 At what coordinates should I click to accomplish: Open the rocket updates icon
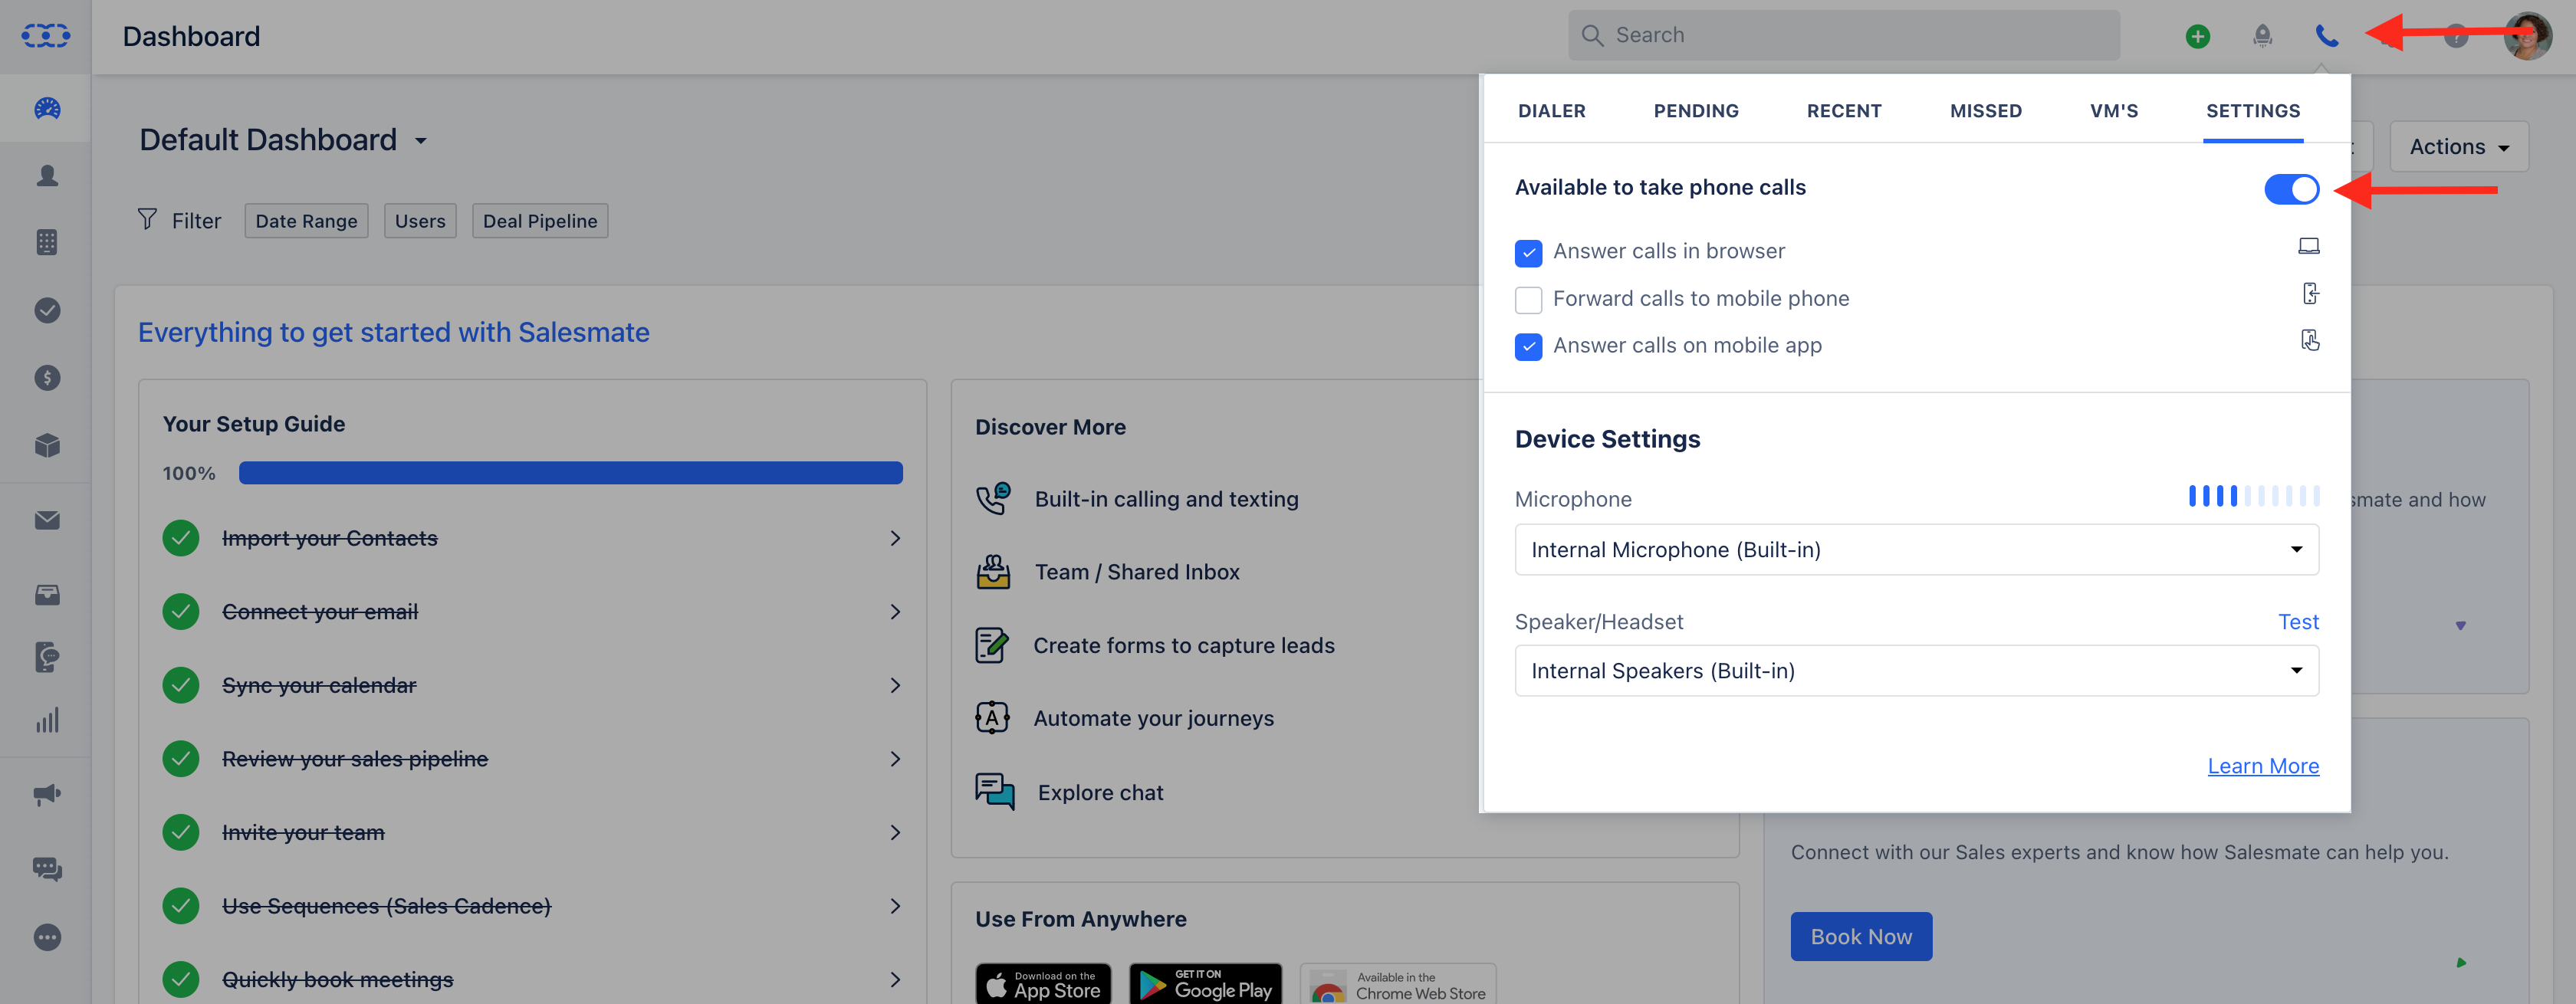tap(2262, 36)
